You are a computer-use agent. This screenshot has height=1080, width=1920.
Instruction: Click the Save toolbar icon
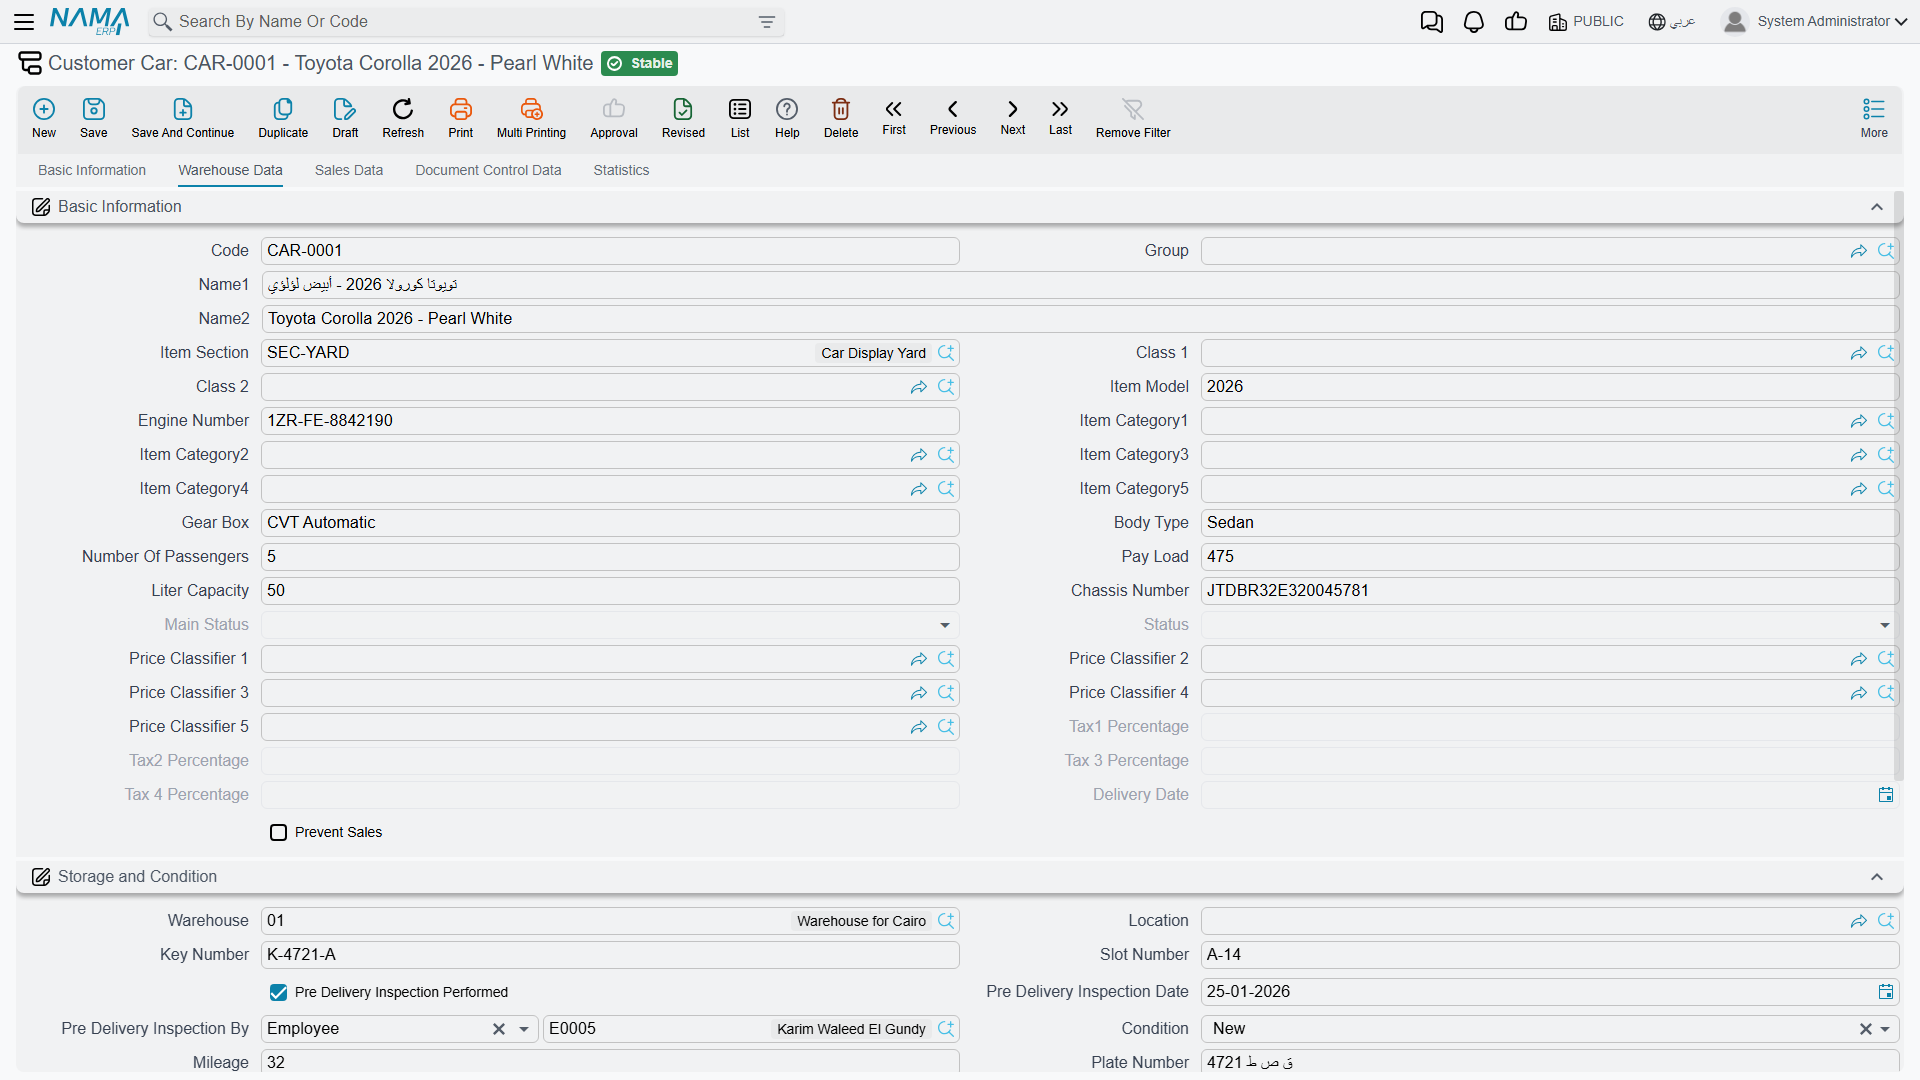point(94,117)
